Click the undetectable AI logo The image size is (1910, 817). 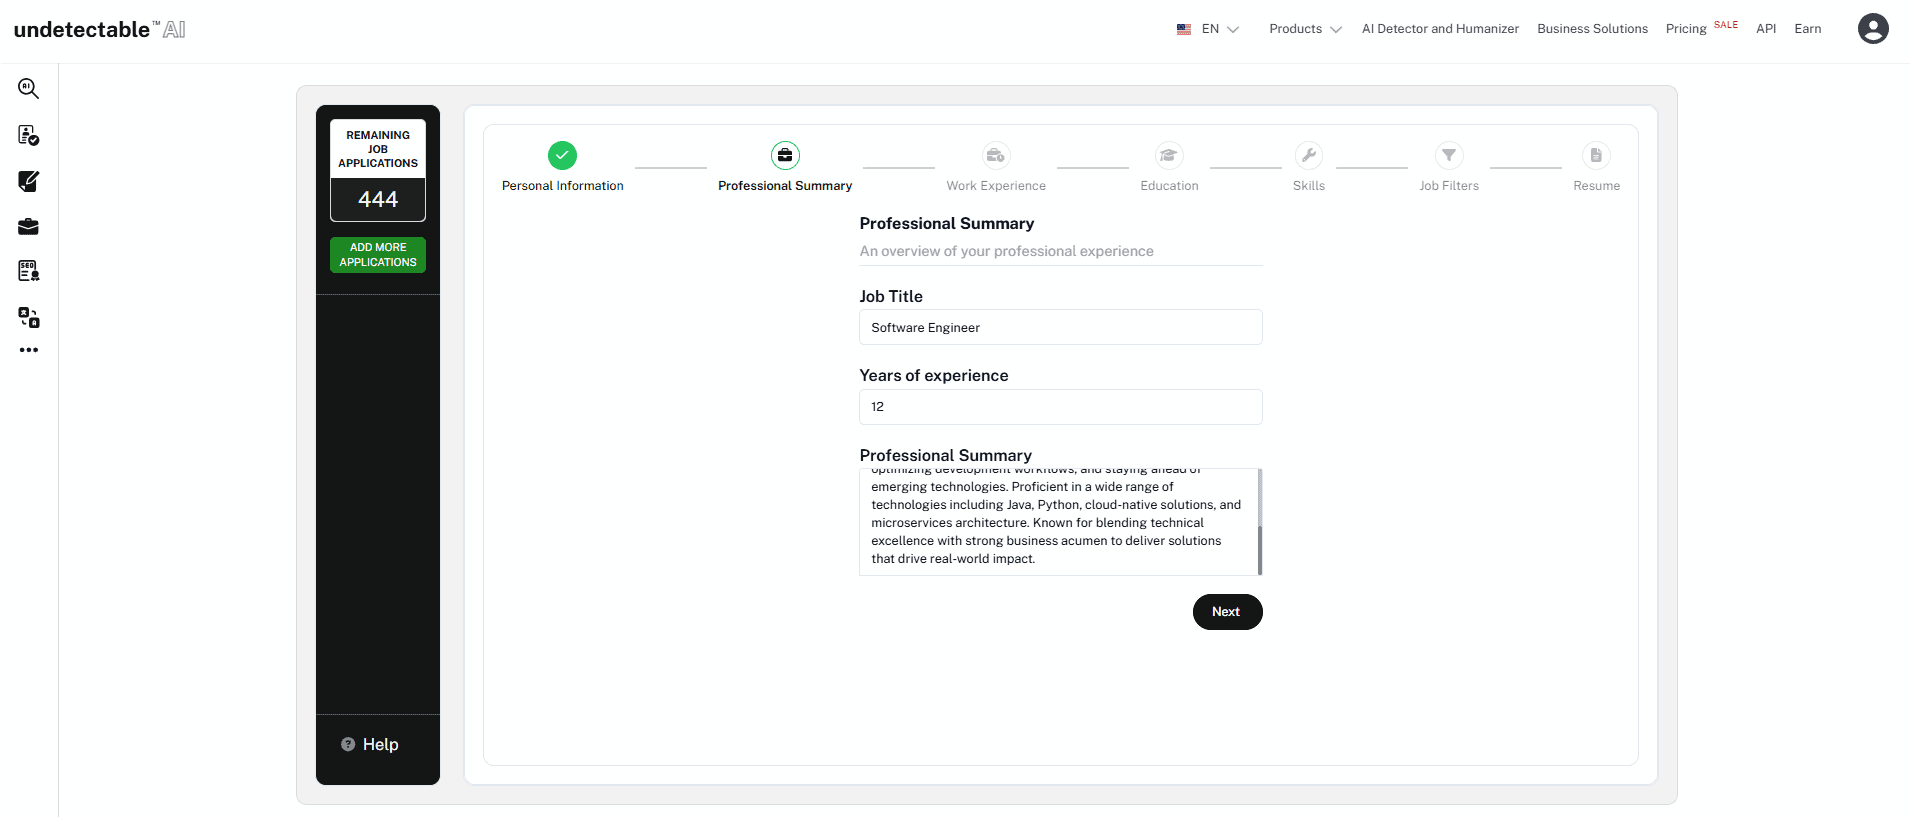tap(100, 29)
